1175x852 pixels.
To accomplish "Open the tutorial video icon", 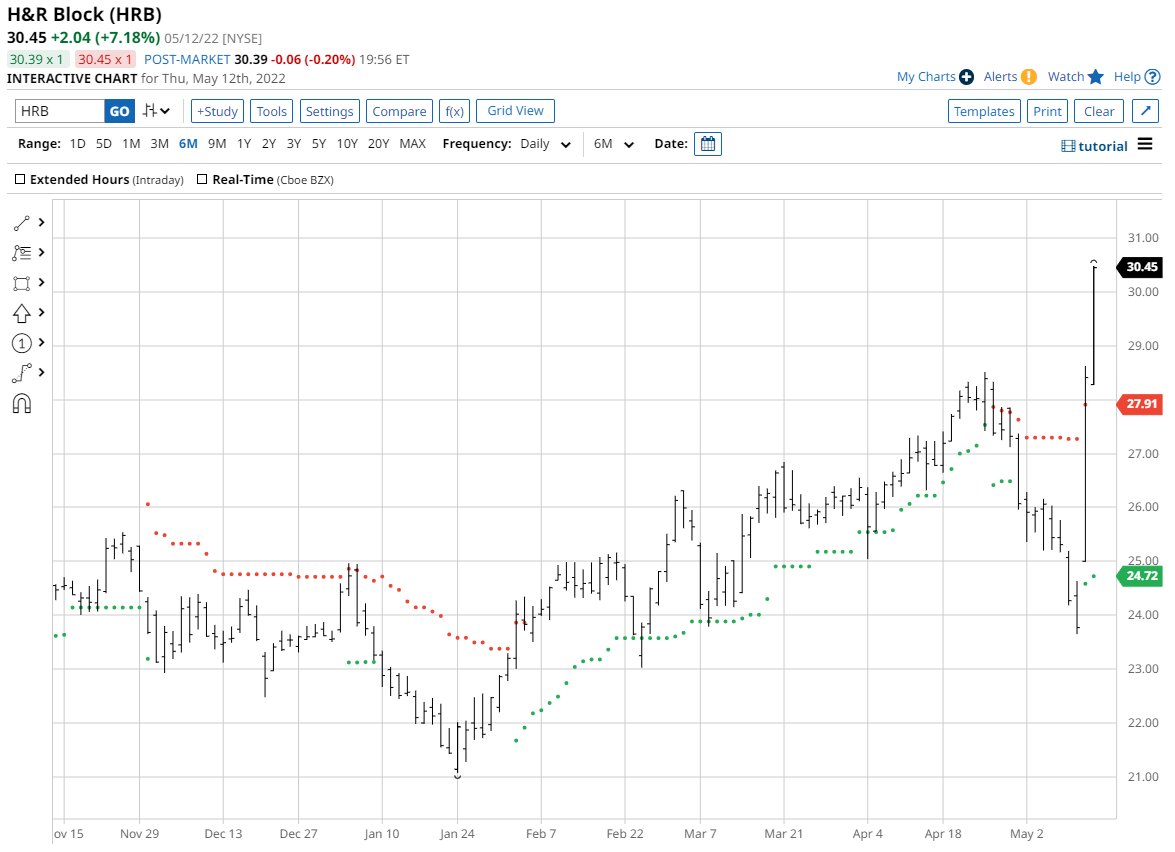I will pos(1068,146).
